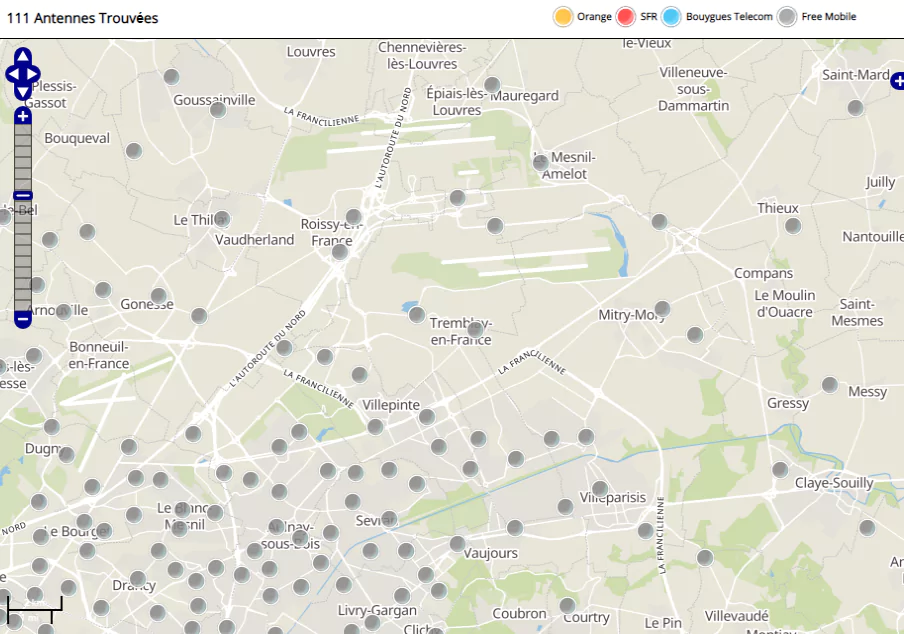Click the Free Mobile grey legend swatch
The height and width of the screenshot is (634, 904).
[x=787, y=17]
